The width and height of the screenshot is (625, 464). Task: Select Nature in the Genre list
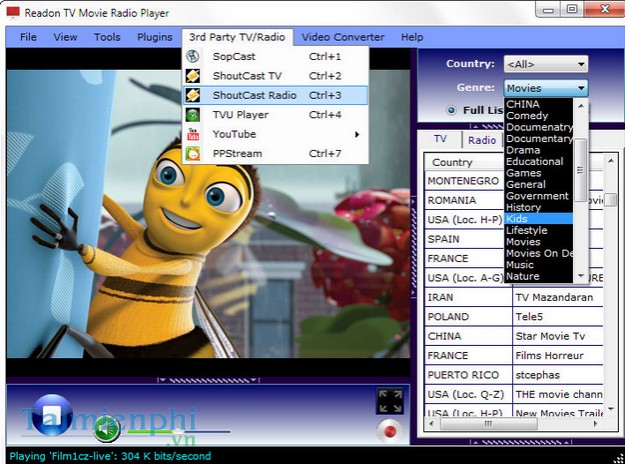tap(539, 276)
